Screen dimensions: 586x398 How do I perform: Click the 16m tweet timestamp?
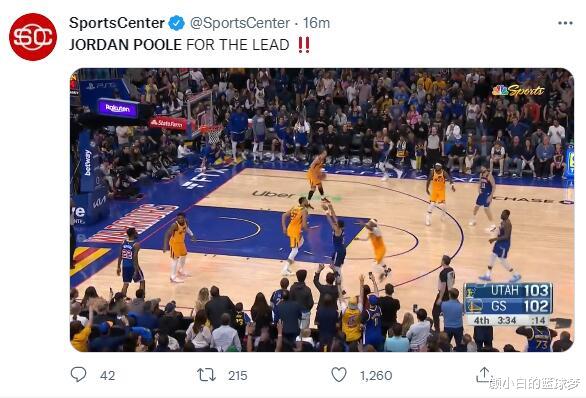point(316,23)
